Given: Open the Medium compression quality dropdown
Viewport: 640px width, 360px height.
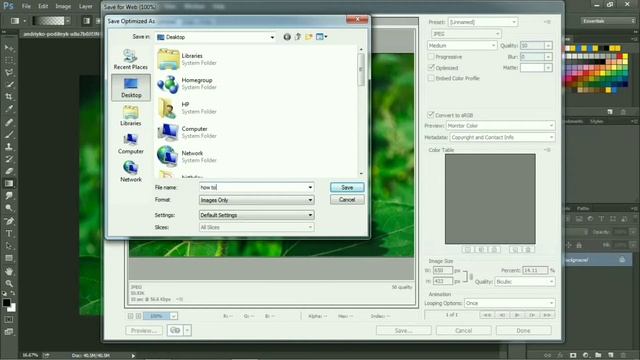Looking at the screenshot, I should click(x=462, y=45).
